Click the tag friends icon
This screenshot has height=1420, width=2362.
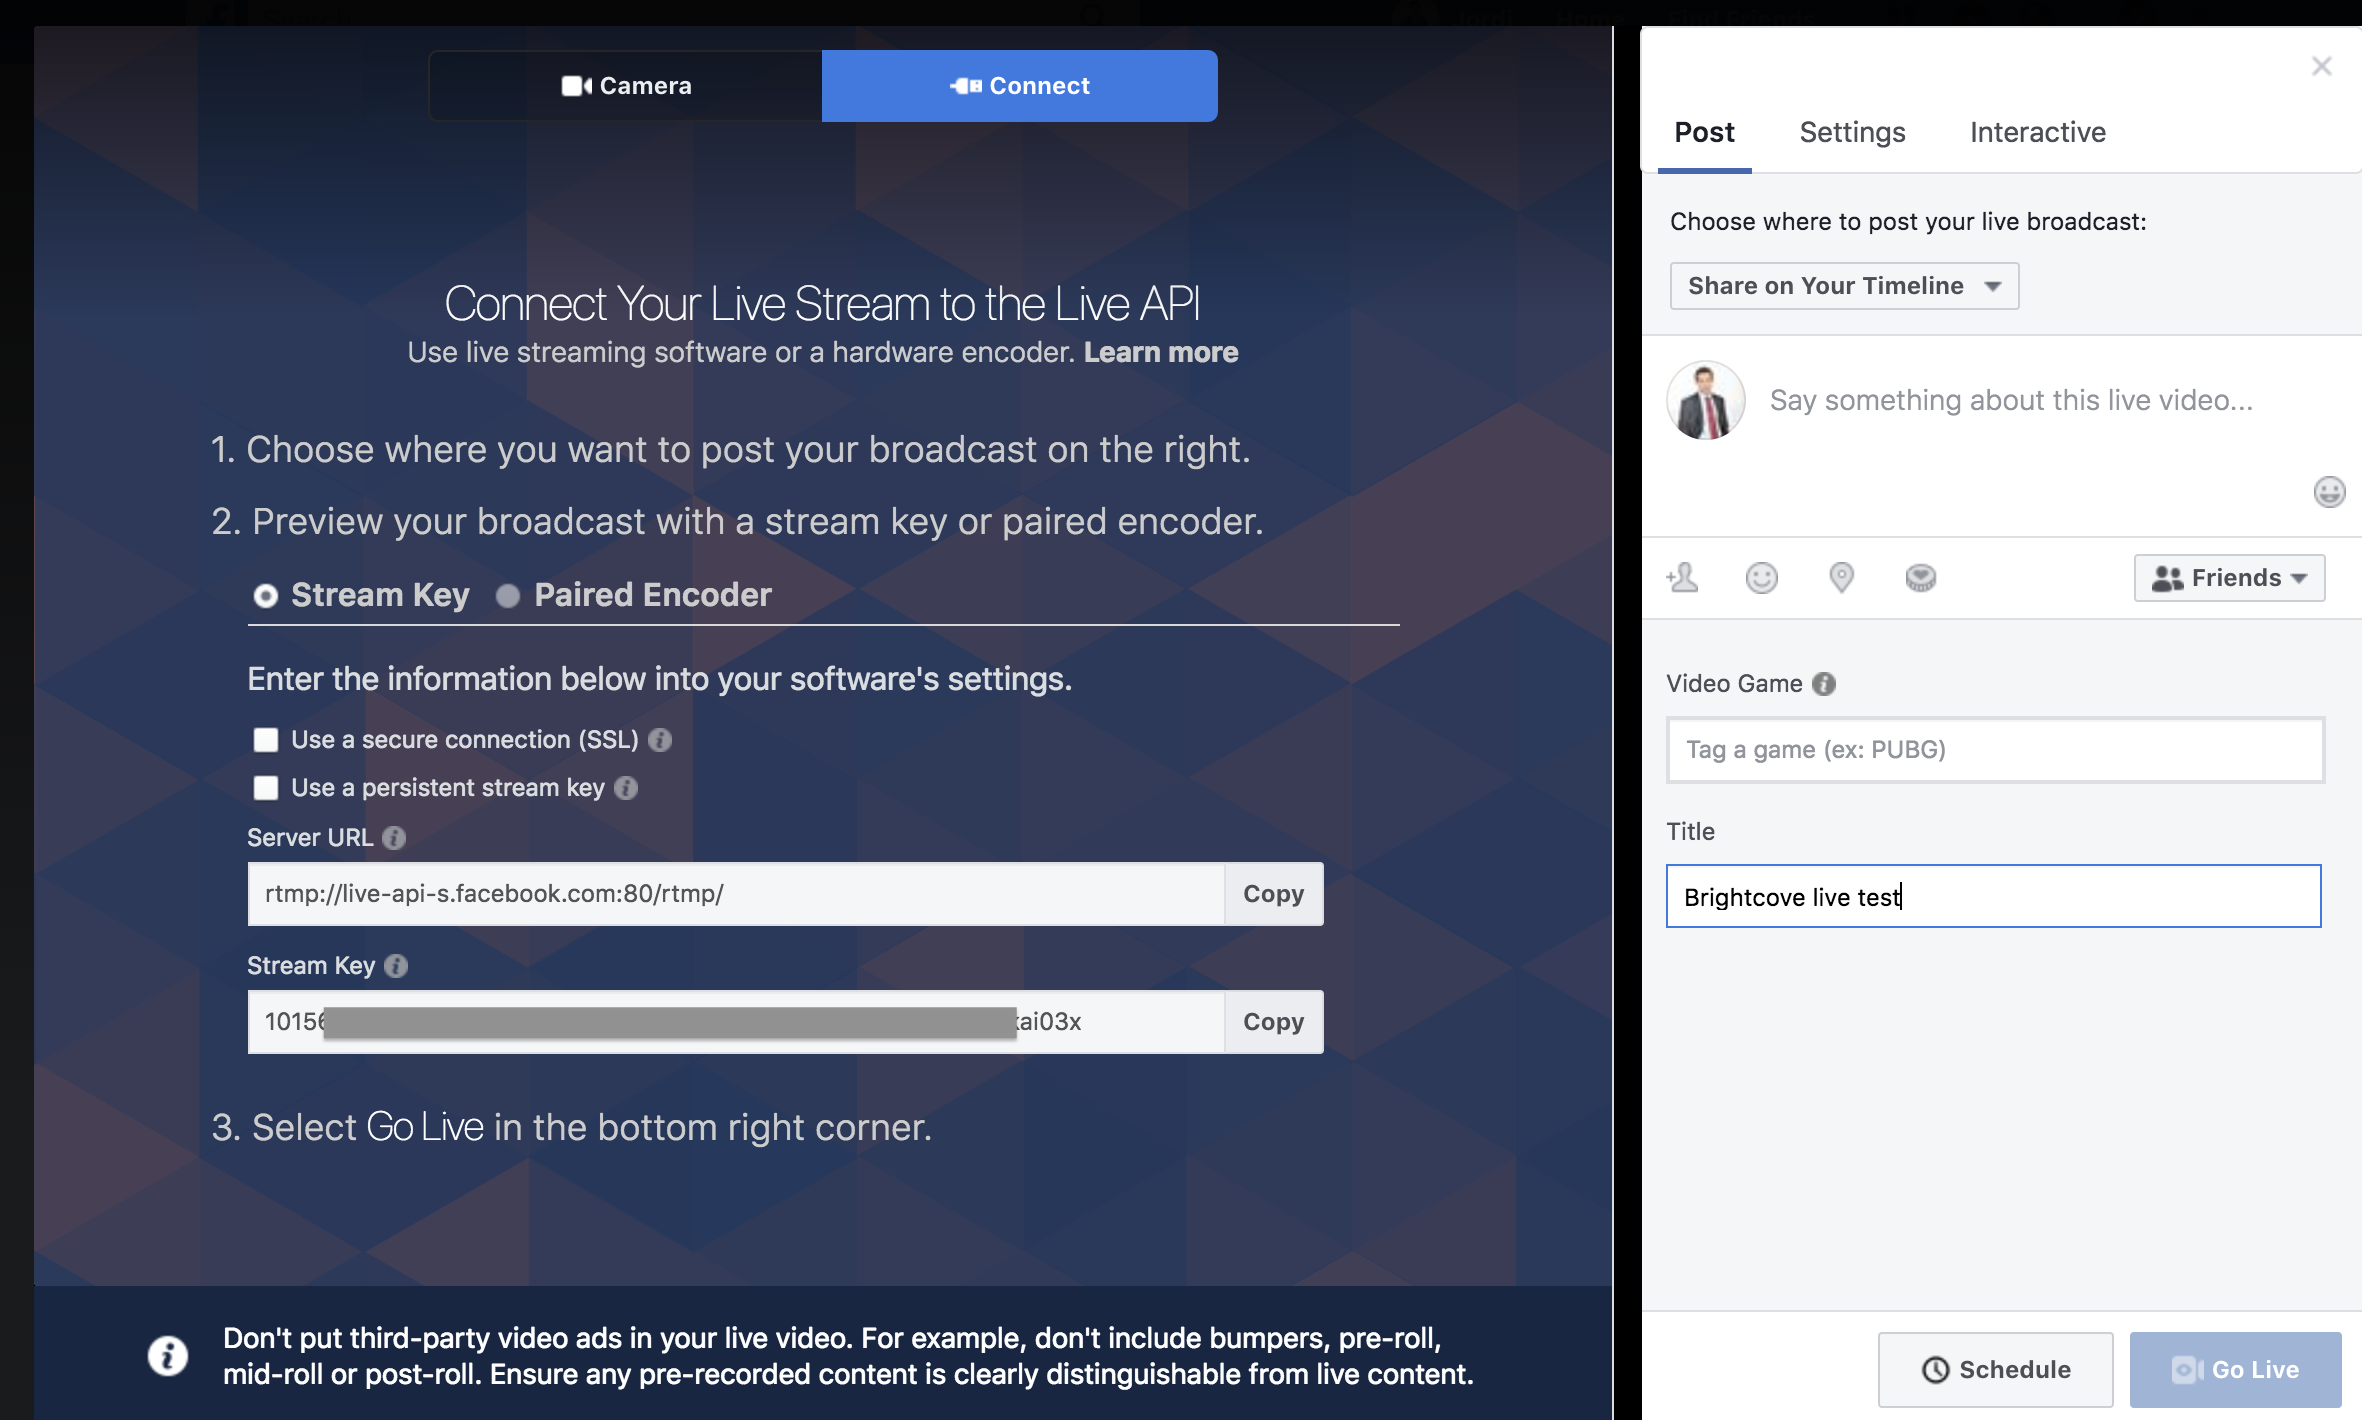(1683, 578)
